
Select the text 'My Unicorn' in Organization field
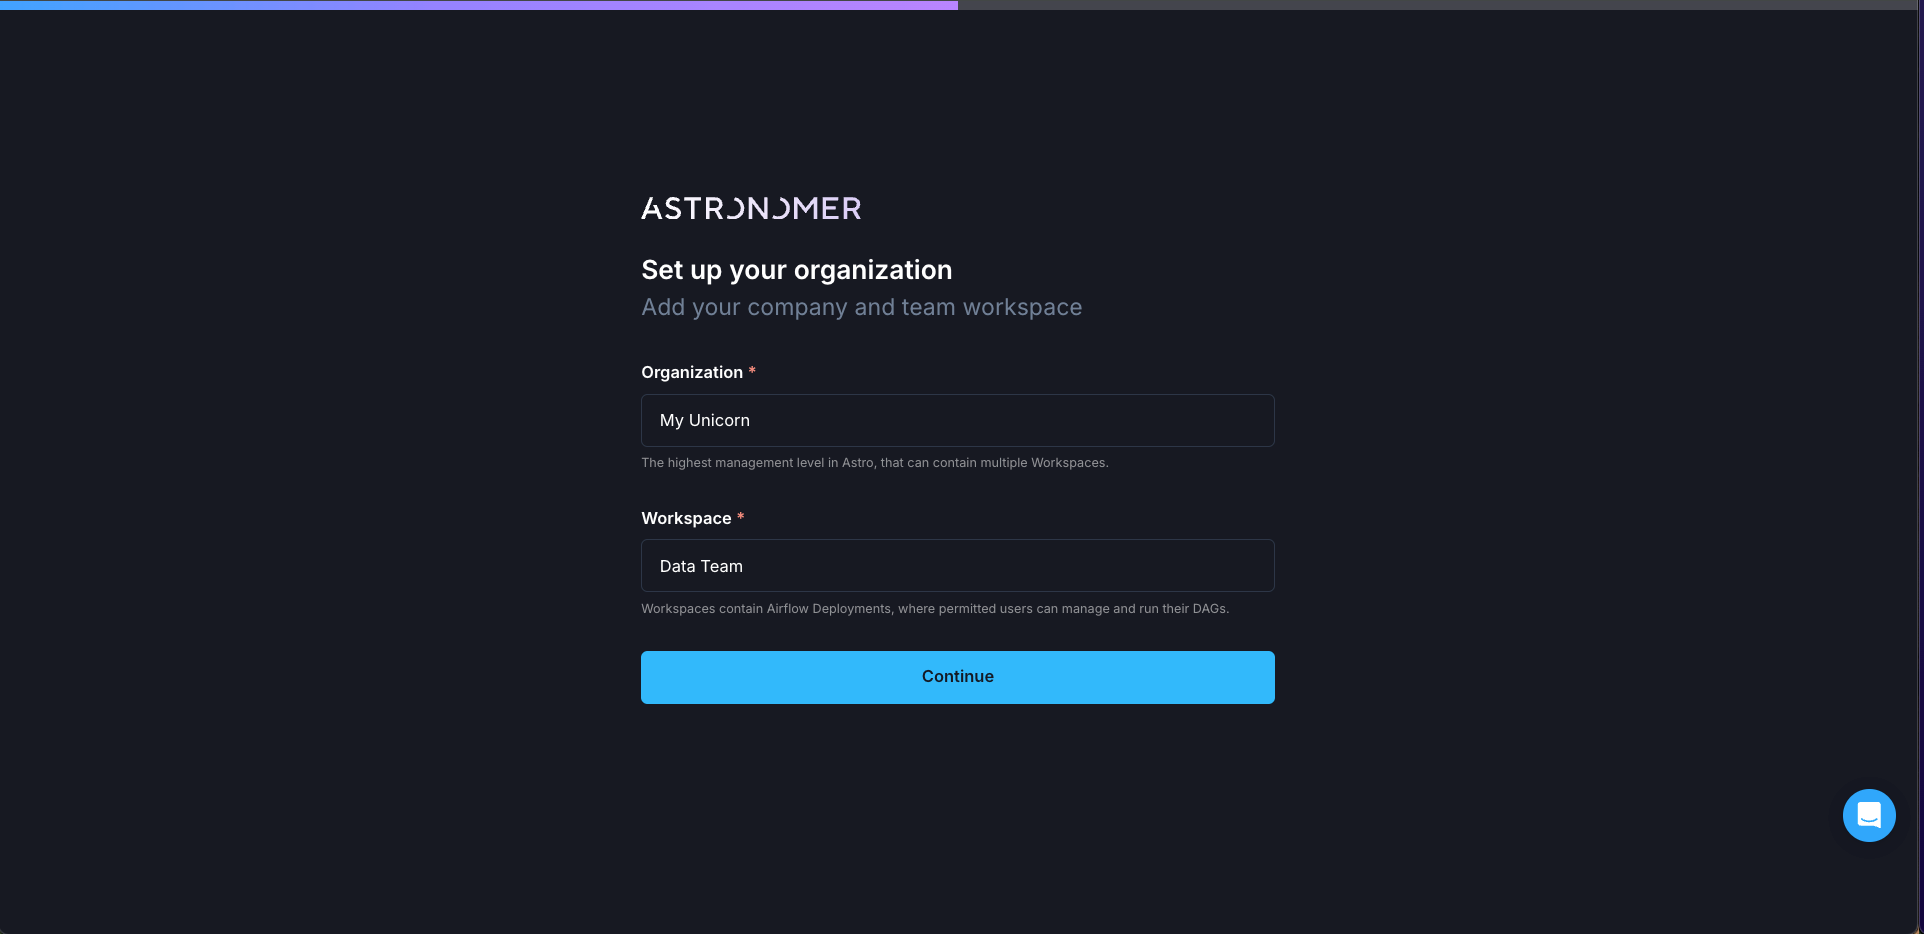tap(704, 420)
